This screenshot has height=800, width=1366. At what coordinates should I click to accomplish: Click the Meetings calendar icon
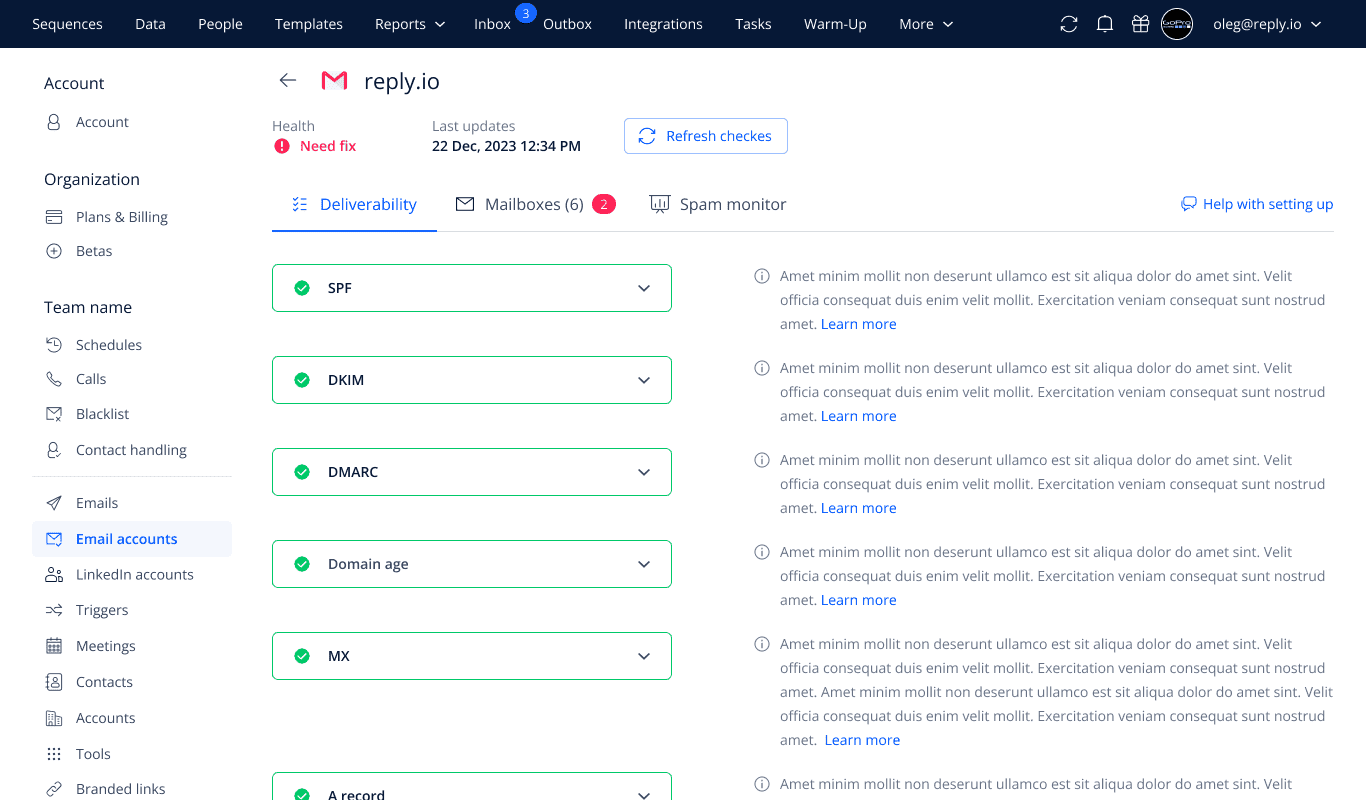click(x=54, y=646)
